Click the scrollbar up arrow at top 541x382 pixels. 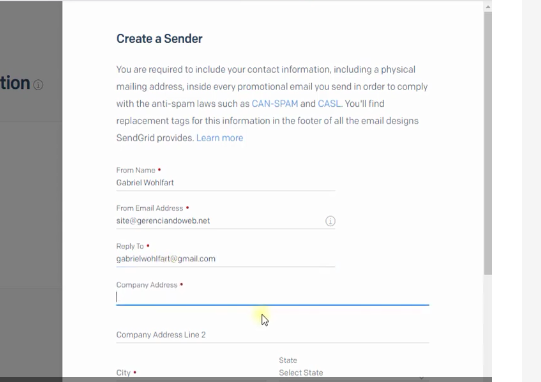point(488,7)
